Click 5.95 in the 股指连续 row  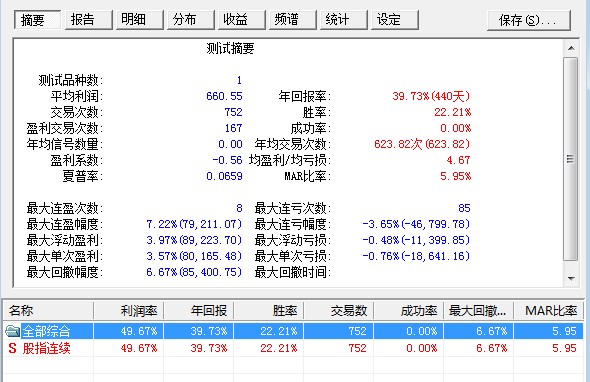[x=564, y=348]
